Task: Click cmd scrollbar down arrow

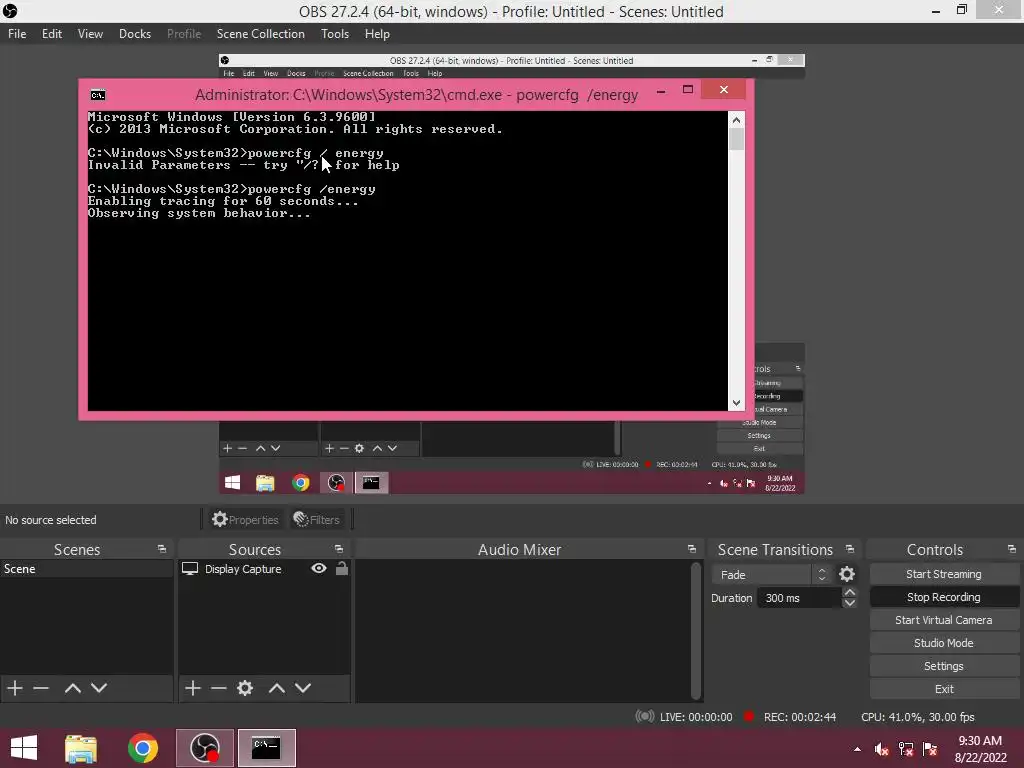Action: [736, 403]
